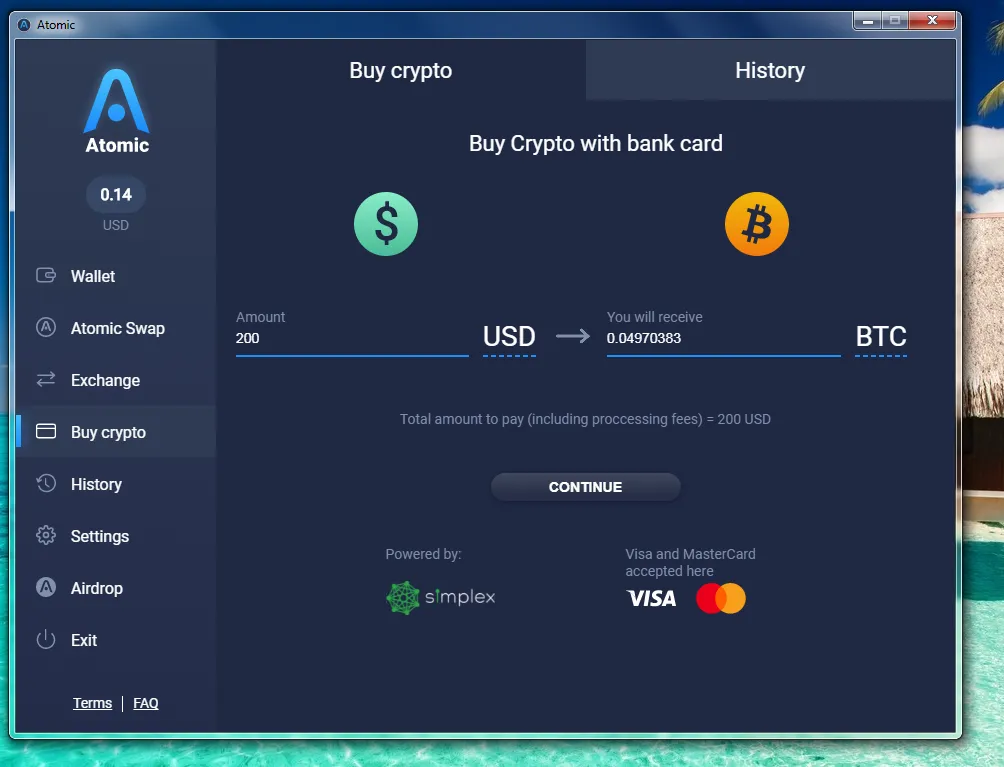Image resolution: width=1004 pixels, height=767 pixels.
Task: Click the Powered by label
Action: (423, 554)
